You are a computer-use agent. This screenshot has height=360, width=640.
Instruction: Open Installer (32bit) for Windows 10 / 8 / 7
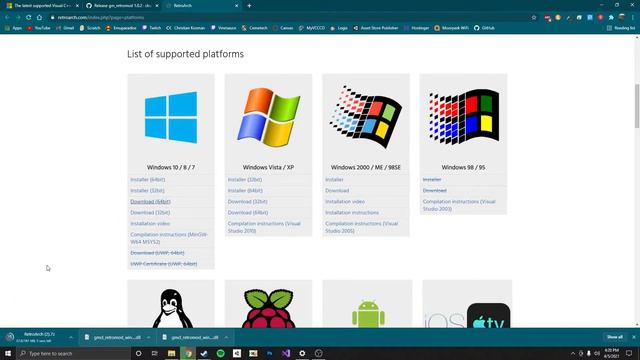tap(147, 191)
